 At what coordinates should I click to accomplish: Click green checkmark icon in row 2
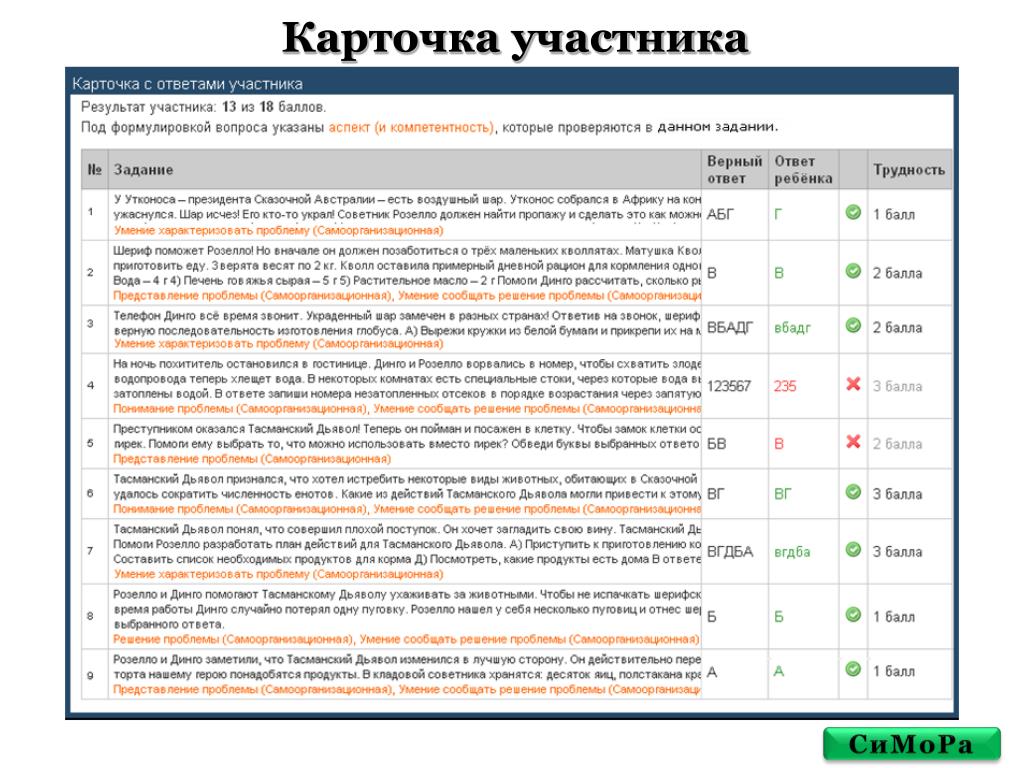click(853, 270)
